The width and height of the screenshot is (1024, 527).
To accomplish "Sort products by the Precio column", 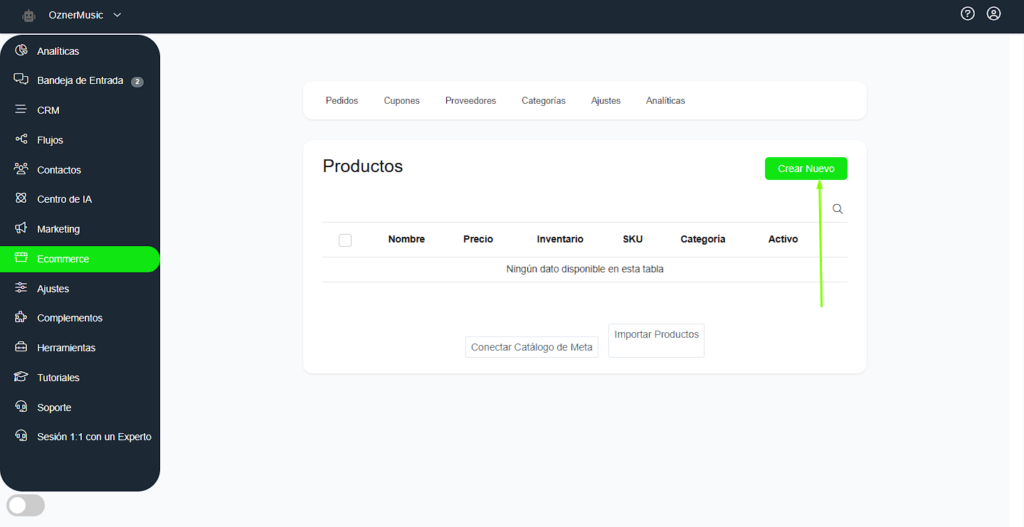I will click(x=478, y=240).
